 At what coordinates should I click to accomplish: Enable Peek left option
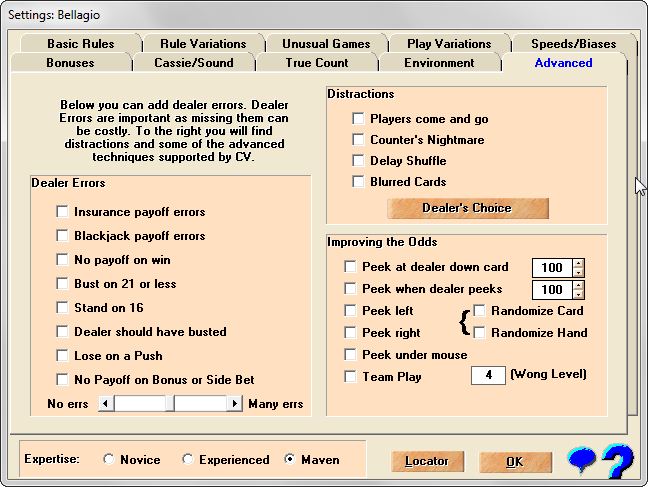[x=350, y=310]
